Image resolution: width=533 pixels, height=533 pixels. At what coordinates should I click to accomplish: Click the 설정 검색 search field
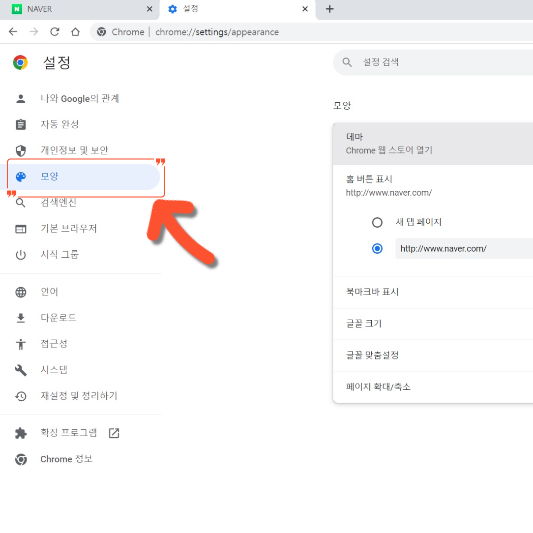434,62
